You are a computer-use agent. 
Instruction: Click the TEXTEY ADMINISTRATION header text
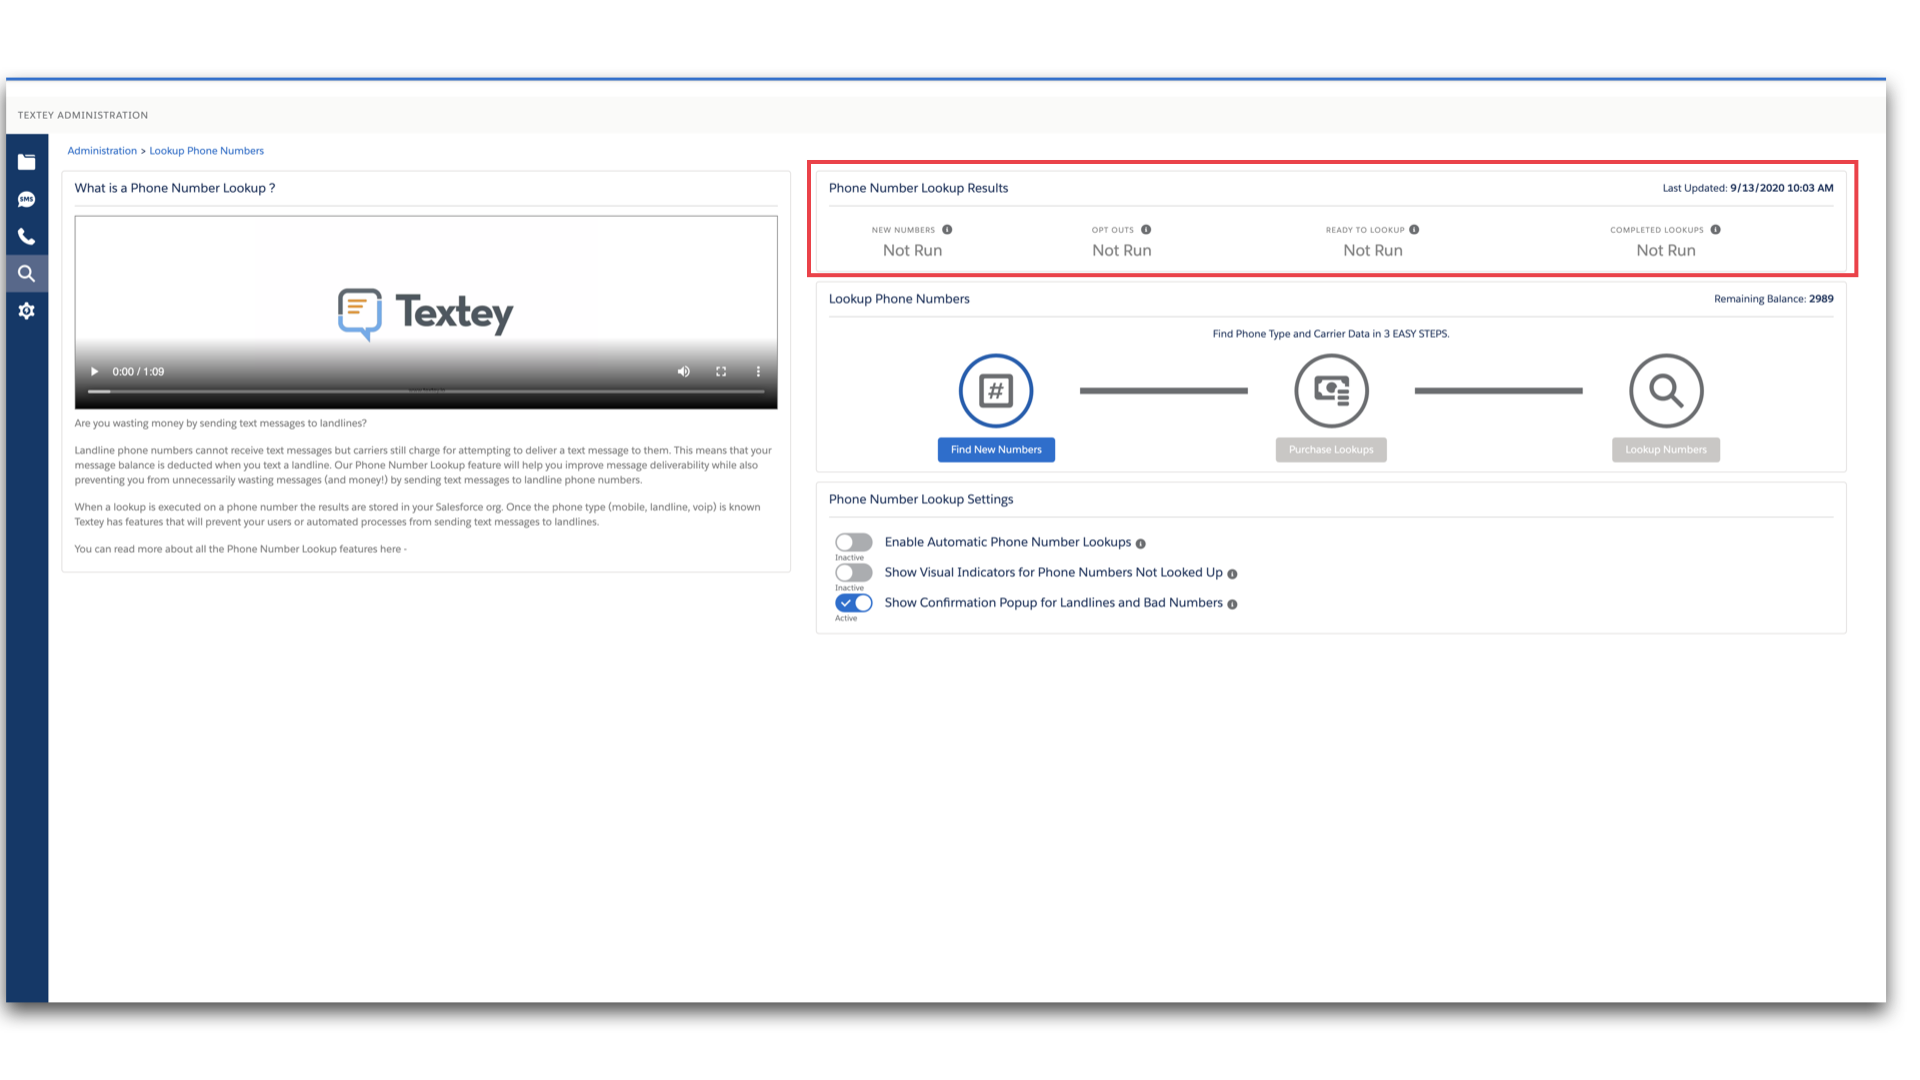pyautogui.click(x=83, y=115)
